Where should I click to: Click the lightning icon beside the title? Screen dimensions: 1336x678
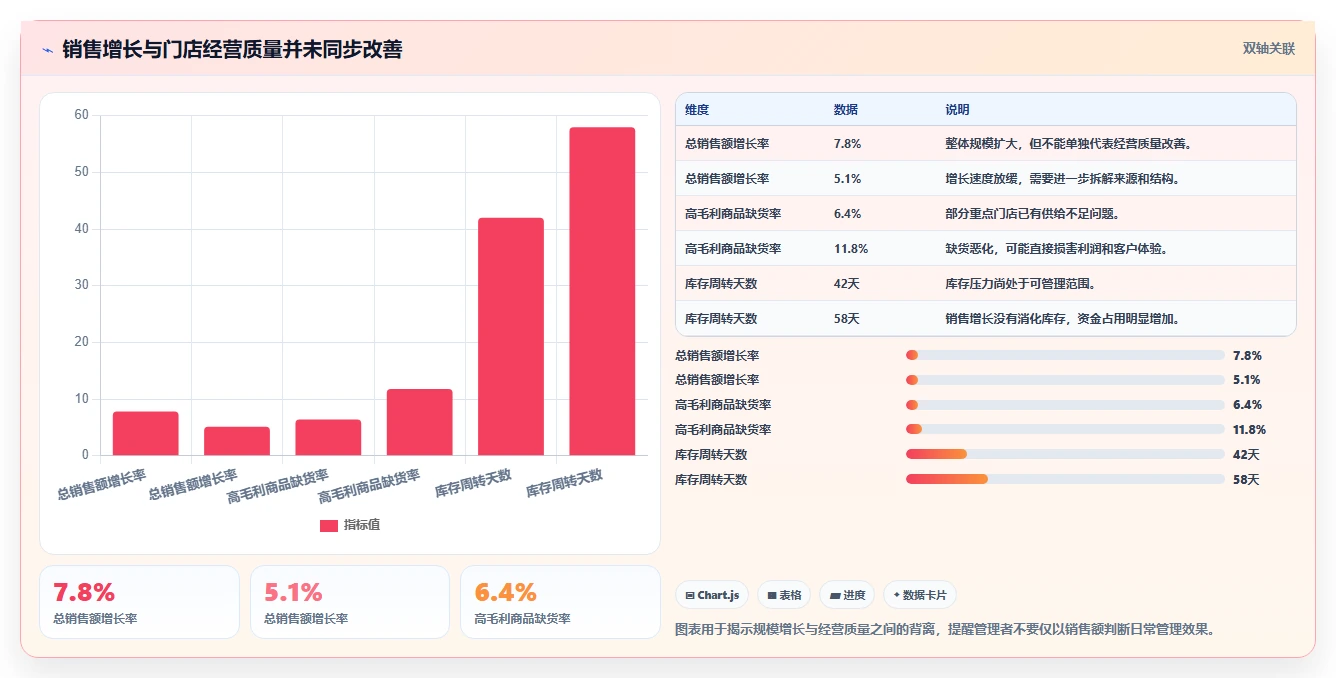click(x=48, y=50)
